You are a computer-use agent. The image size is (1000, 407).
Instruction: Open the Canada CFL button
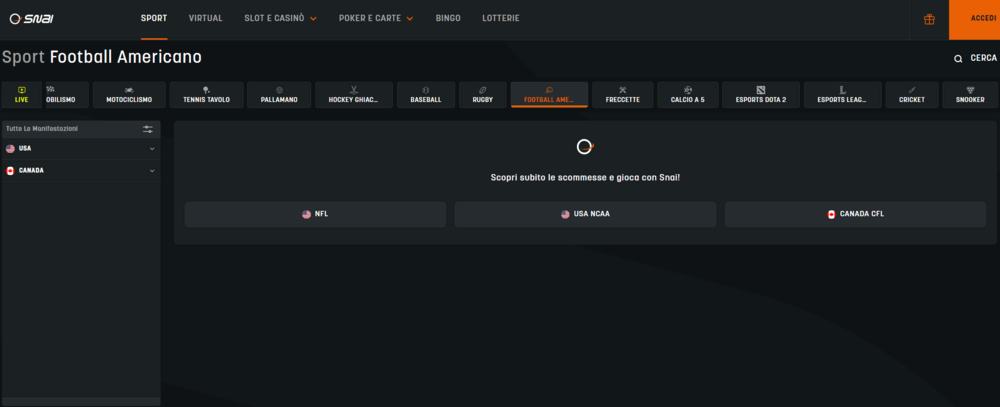click(855, 214)
